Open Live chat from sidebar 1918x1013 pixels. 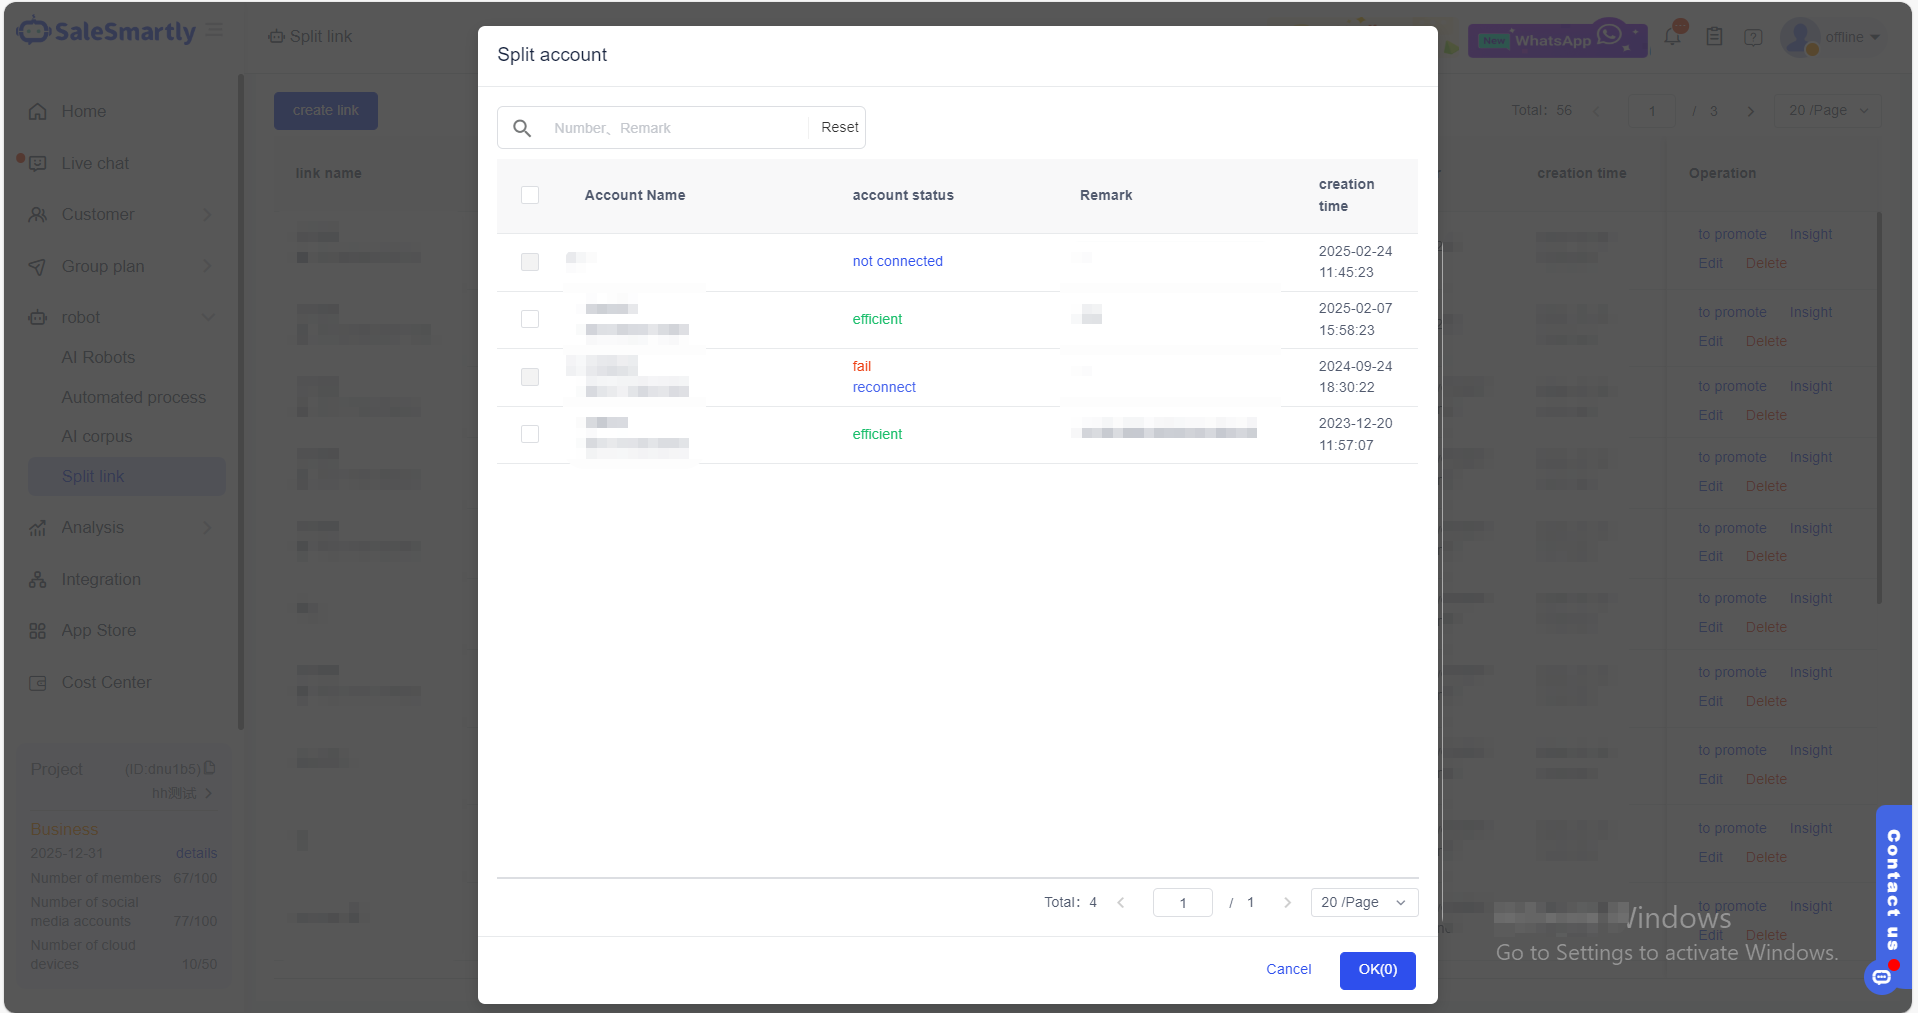tap(95, 163)
